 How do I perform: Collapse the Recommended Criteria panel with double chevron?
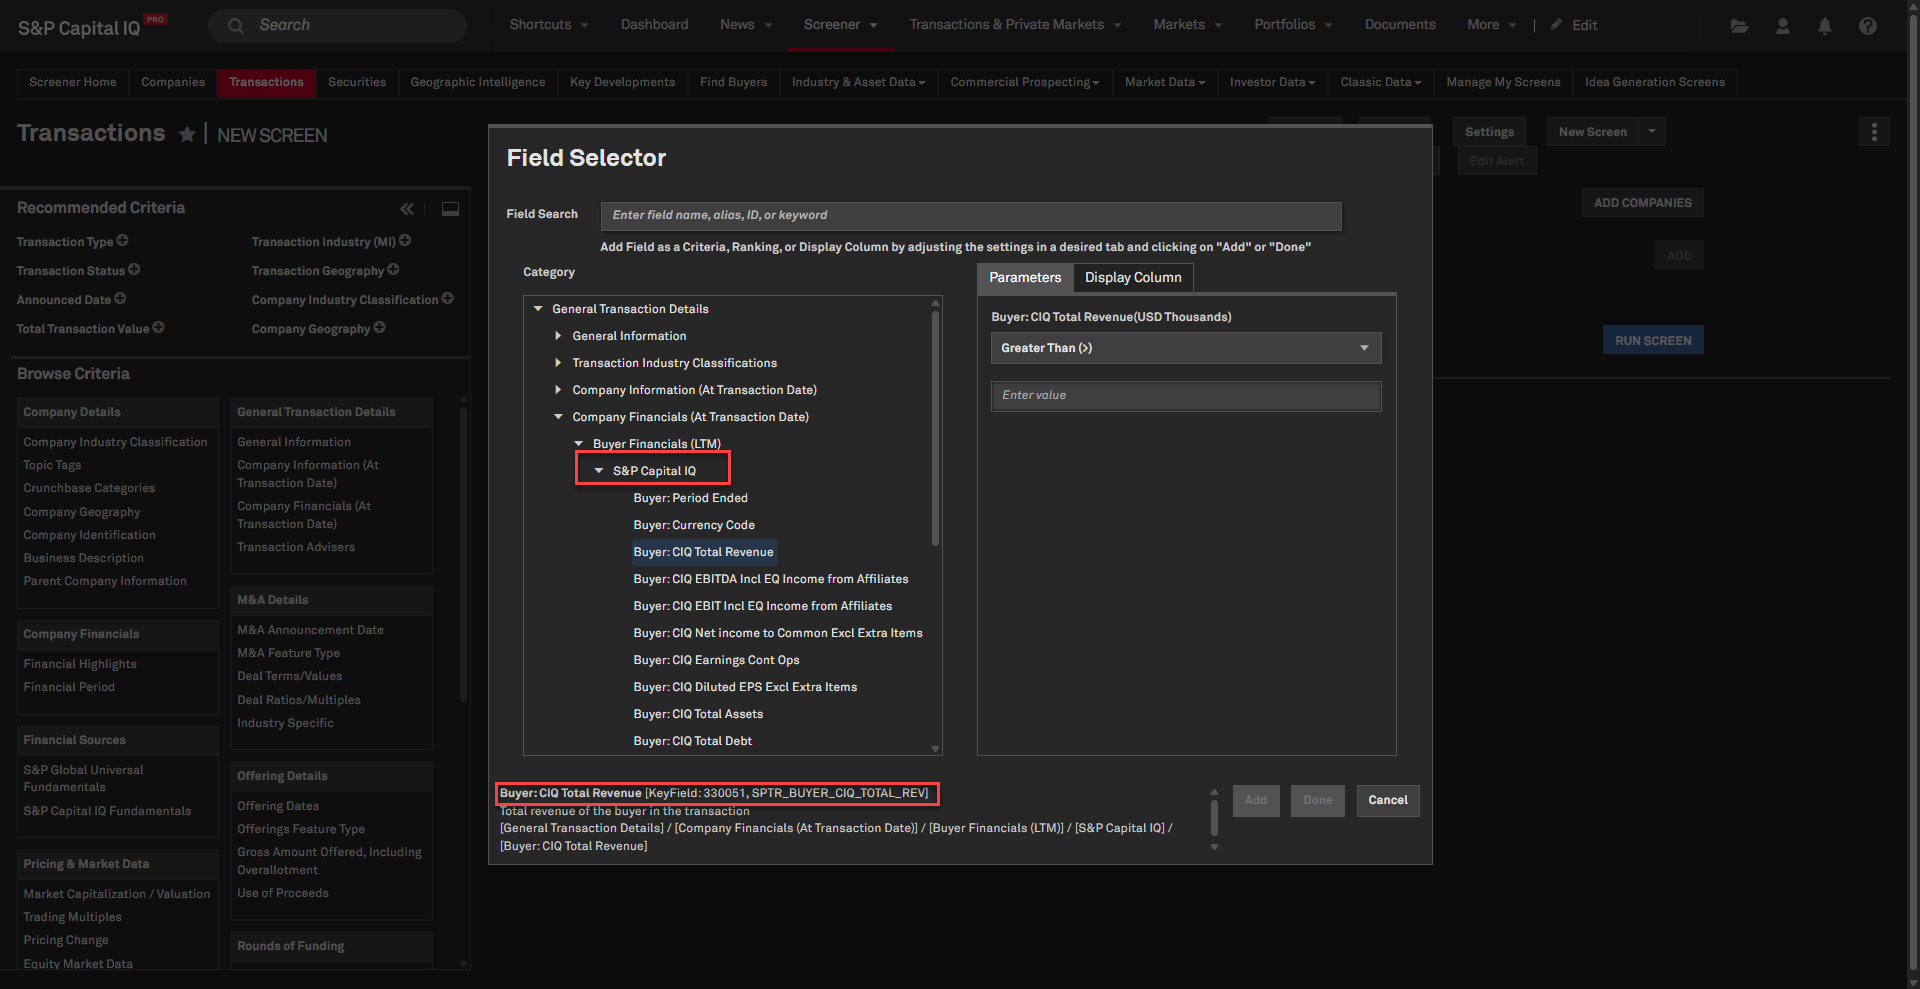[x=407, y=209]
